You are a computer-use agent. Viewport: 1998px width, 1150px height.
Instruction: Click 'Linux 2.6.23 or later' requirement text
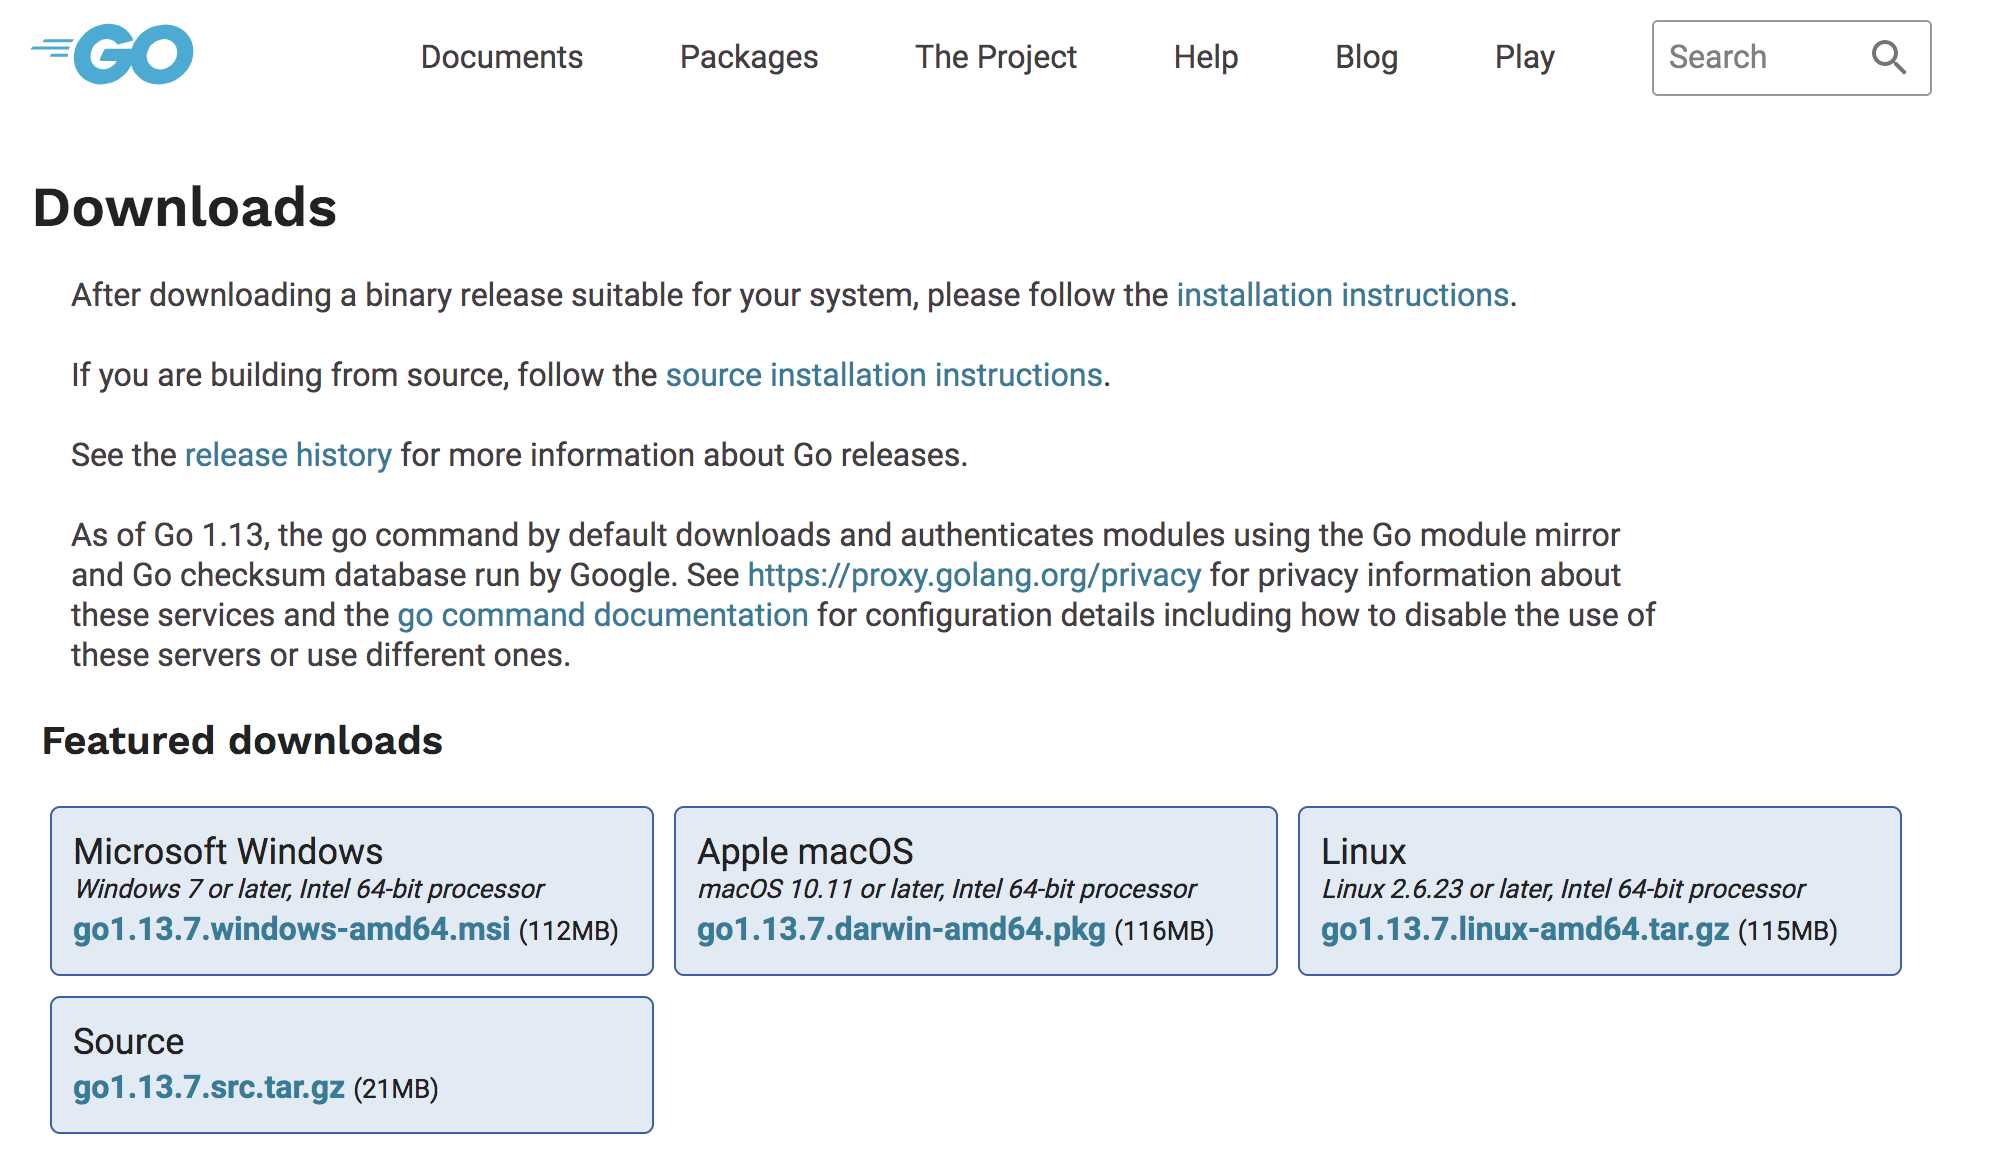click(x=1563, y=889)
